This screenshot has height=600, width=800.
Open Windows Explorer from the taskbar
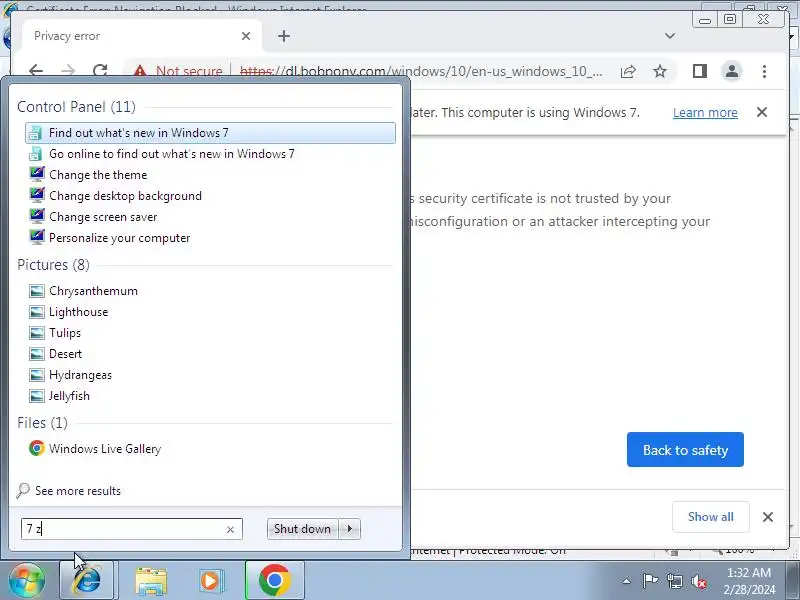tap(151, 581)
